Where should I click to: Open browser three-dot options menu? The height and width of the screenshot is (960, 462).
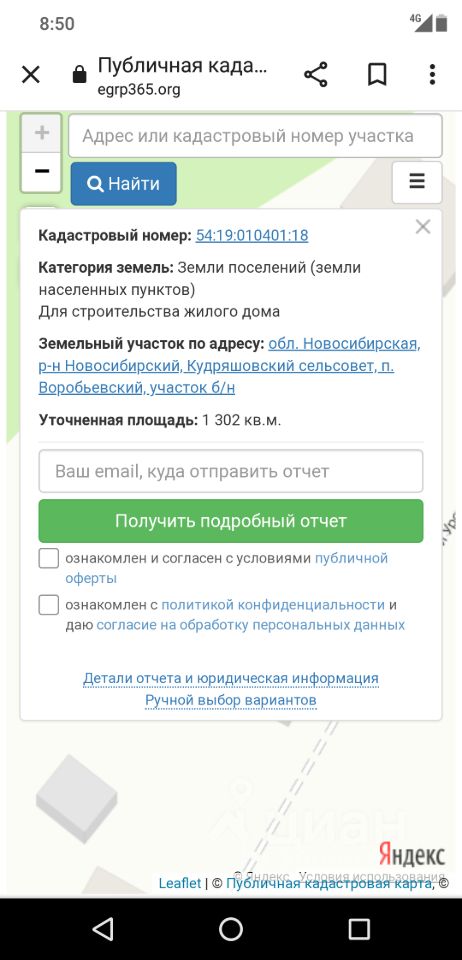tap(432, 75)
